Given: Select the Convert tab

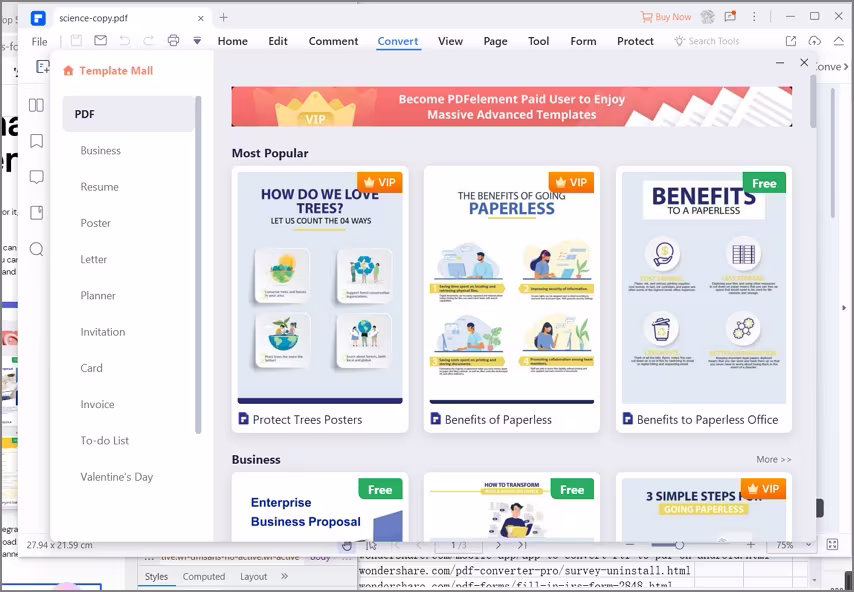Looking at the screenshot, I should (x=398, y=41).
